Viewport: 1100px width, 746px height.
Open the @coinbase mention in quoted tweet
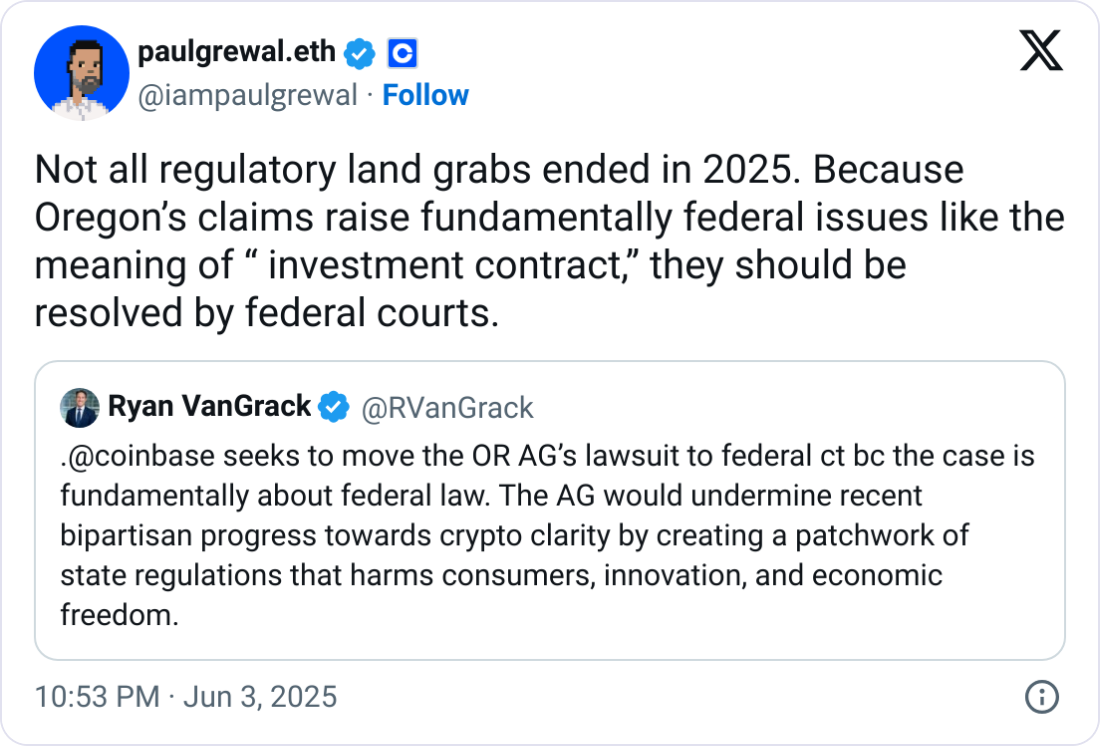point(131,456)
